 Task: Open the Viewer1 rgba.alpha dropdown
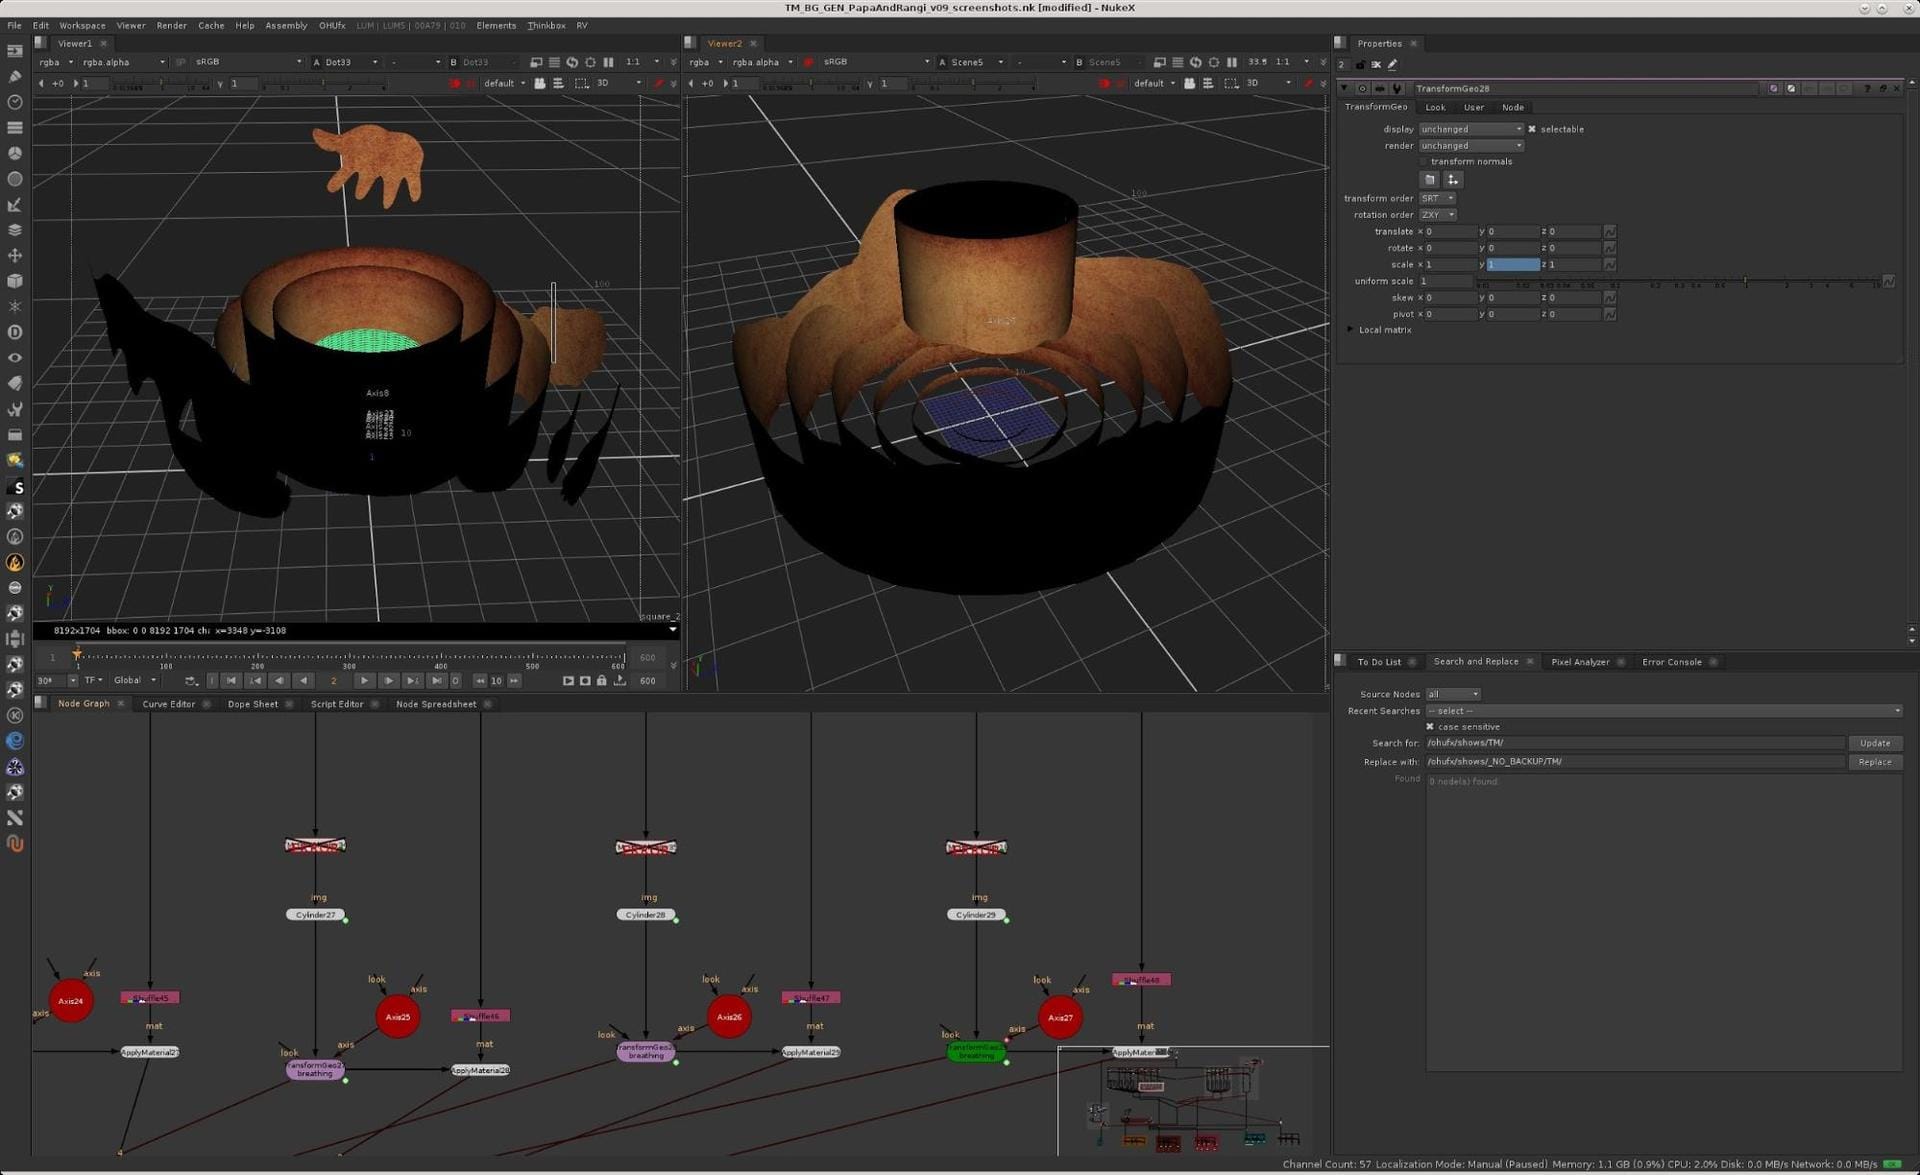[x=123, y=62]
